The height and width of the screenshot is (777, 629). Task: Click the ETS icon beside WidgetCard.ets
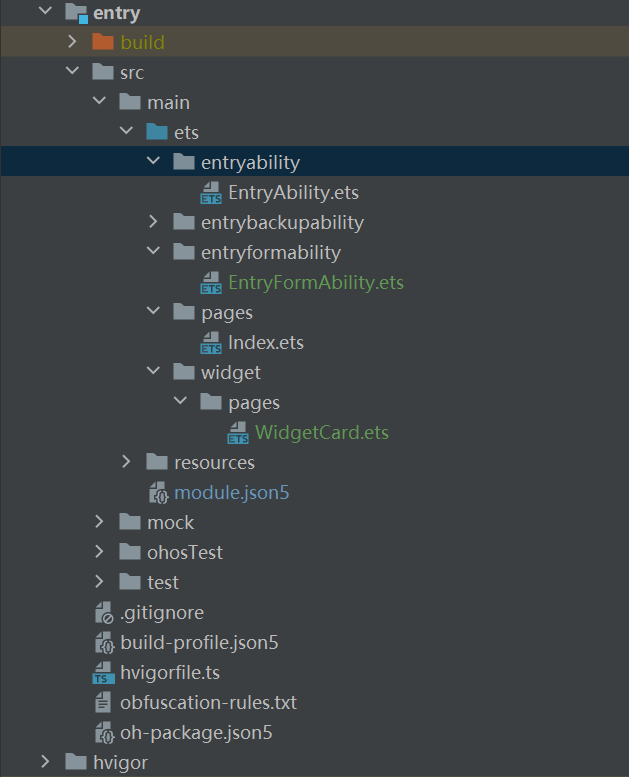click(238, 433)
